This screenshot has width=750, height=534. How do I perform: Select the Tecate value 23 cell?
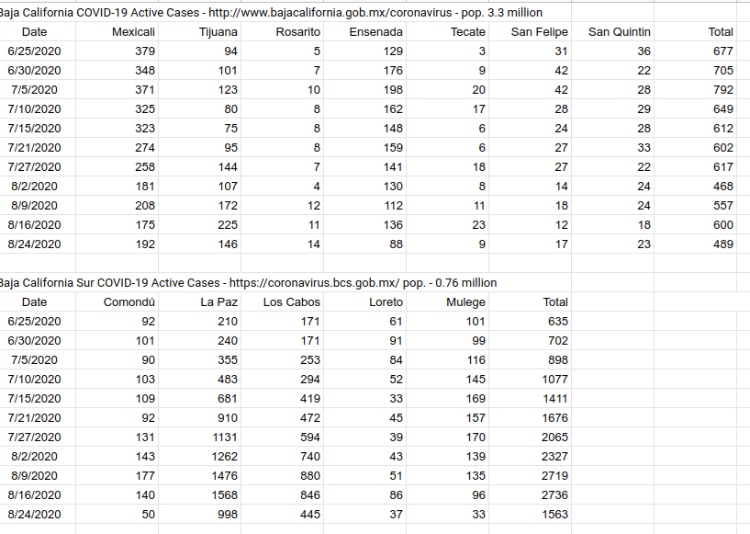447,225
